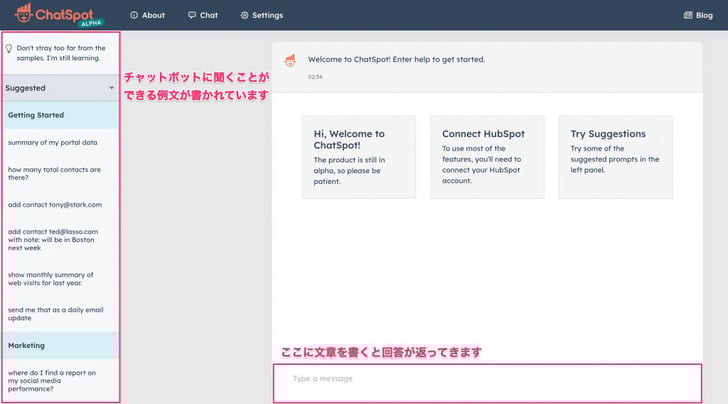This screenshot has width=728, height=404.
Task: Open the Settings menu item
Action: [x=261, y=15]
